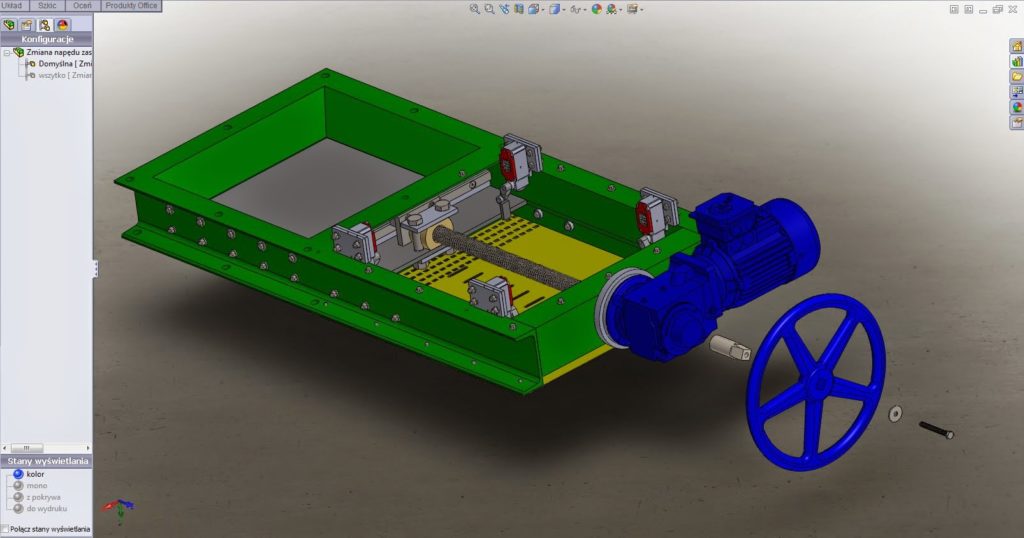Open the SolidWorks Resources house task pane tab
The width and height of the screenshot is (1024, 538).
[x=1017, y=46]
